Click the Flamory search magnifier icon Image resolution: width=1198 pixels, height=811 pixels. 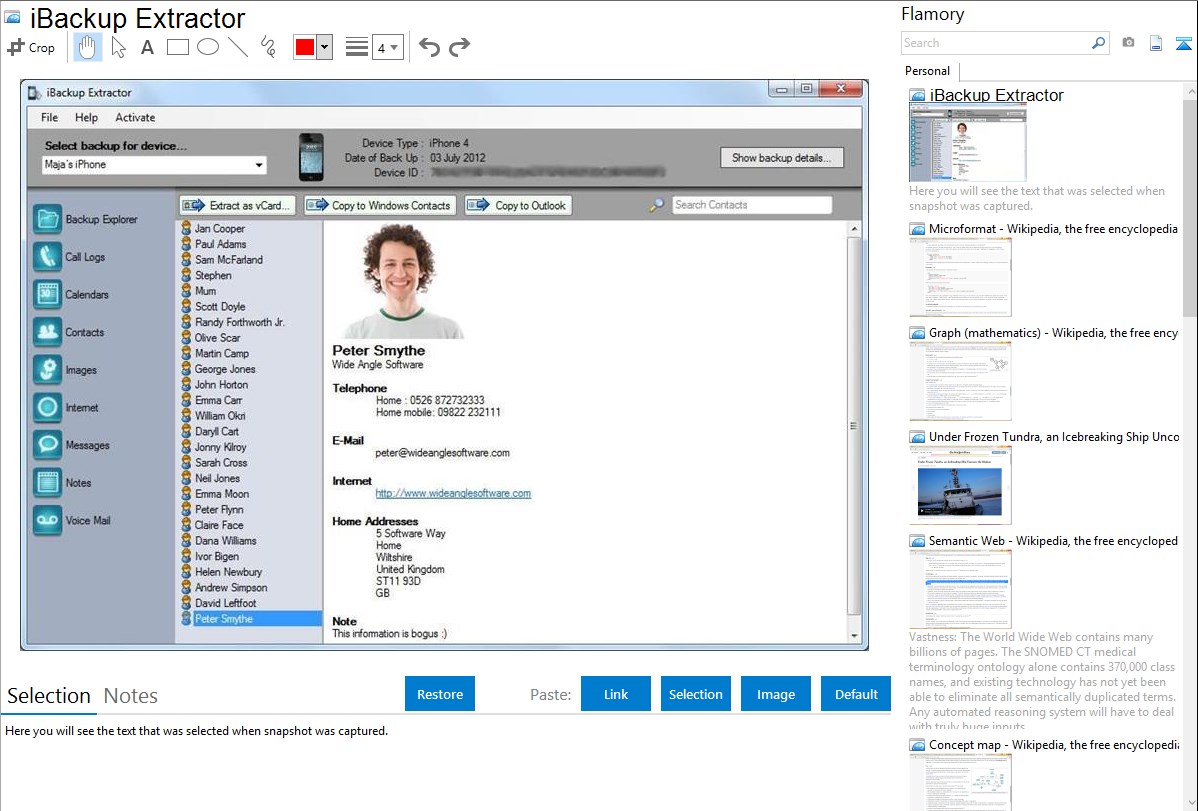[1098, 43]
